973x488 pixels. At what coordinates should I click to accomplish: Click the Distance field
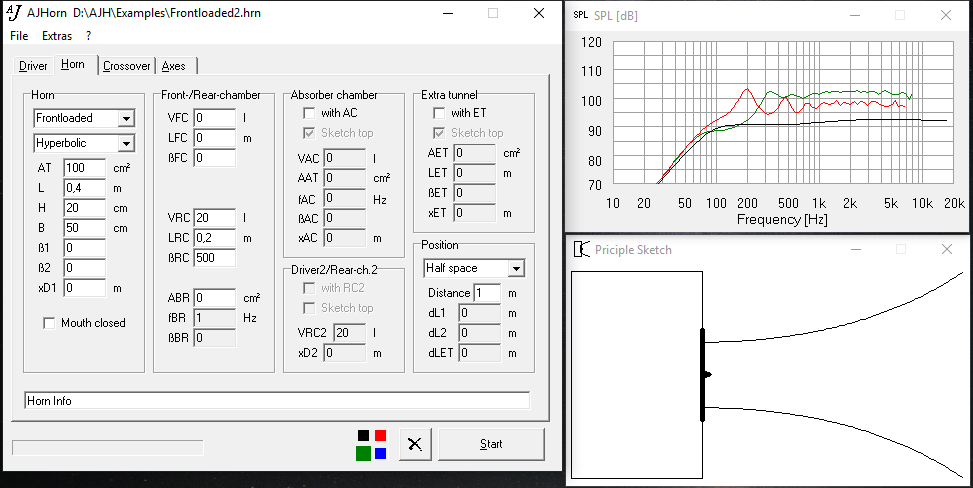[487, 293]
